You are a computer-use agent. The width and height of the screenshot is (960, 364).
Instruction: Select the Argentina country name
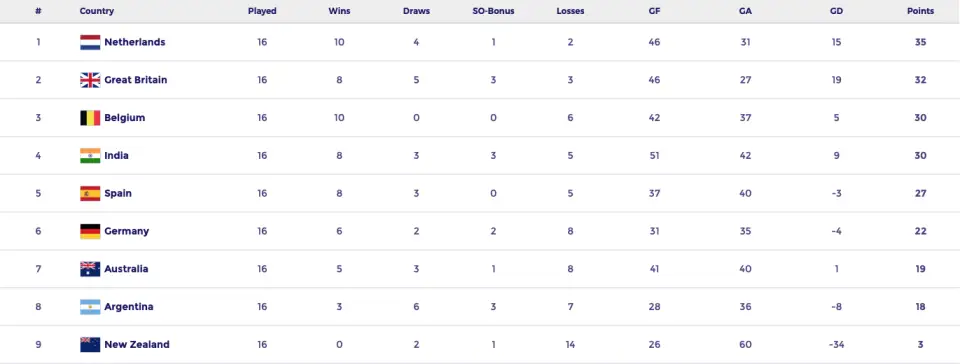129,307
